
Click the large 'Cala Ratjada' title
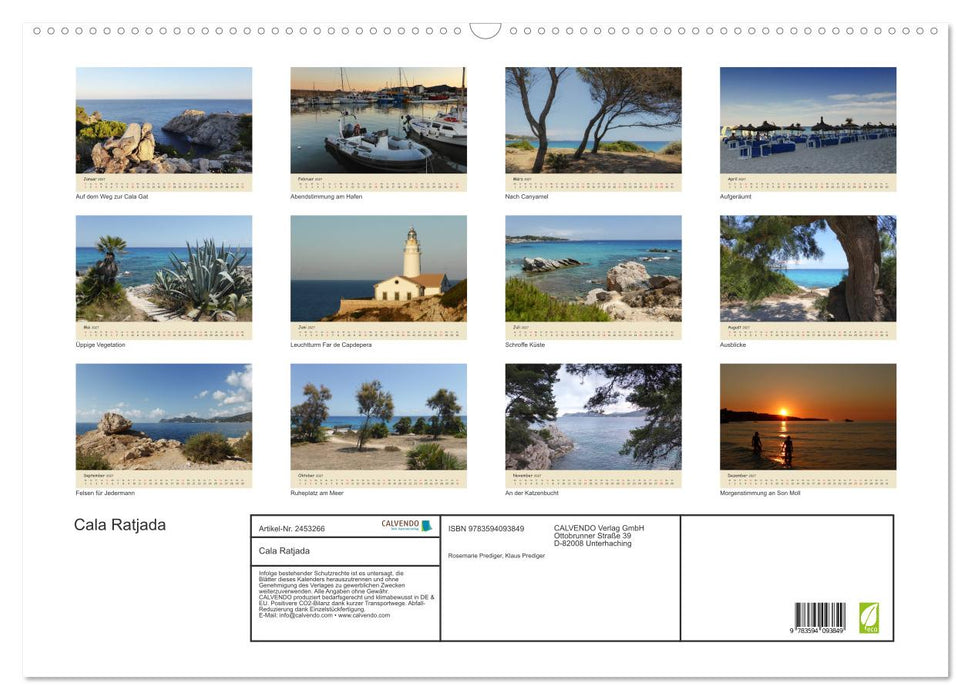pyautogui.click(x=120, y=525)
